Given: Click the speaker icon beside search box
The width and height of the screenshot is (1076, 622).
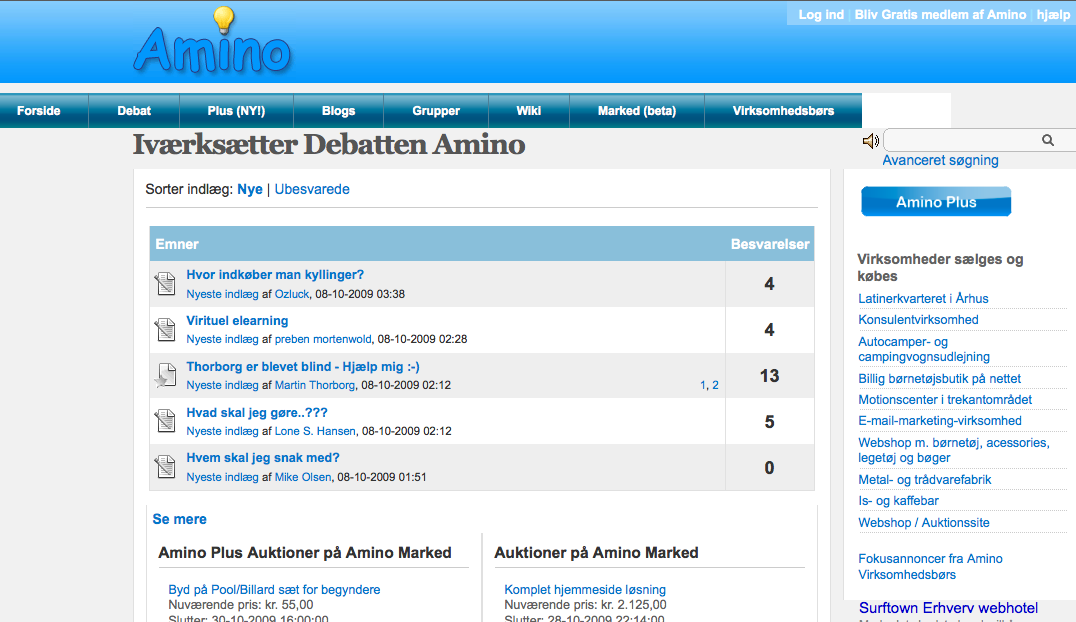Looking at the screenshot, I should (x=871, y=141).
